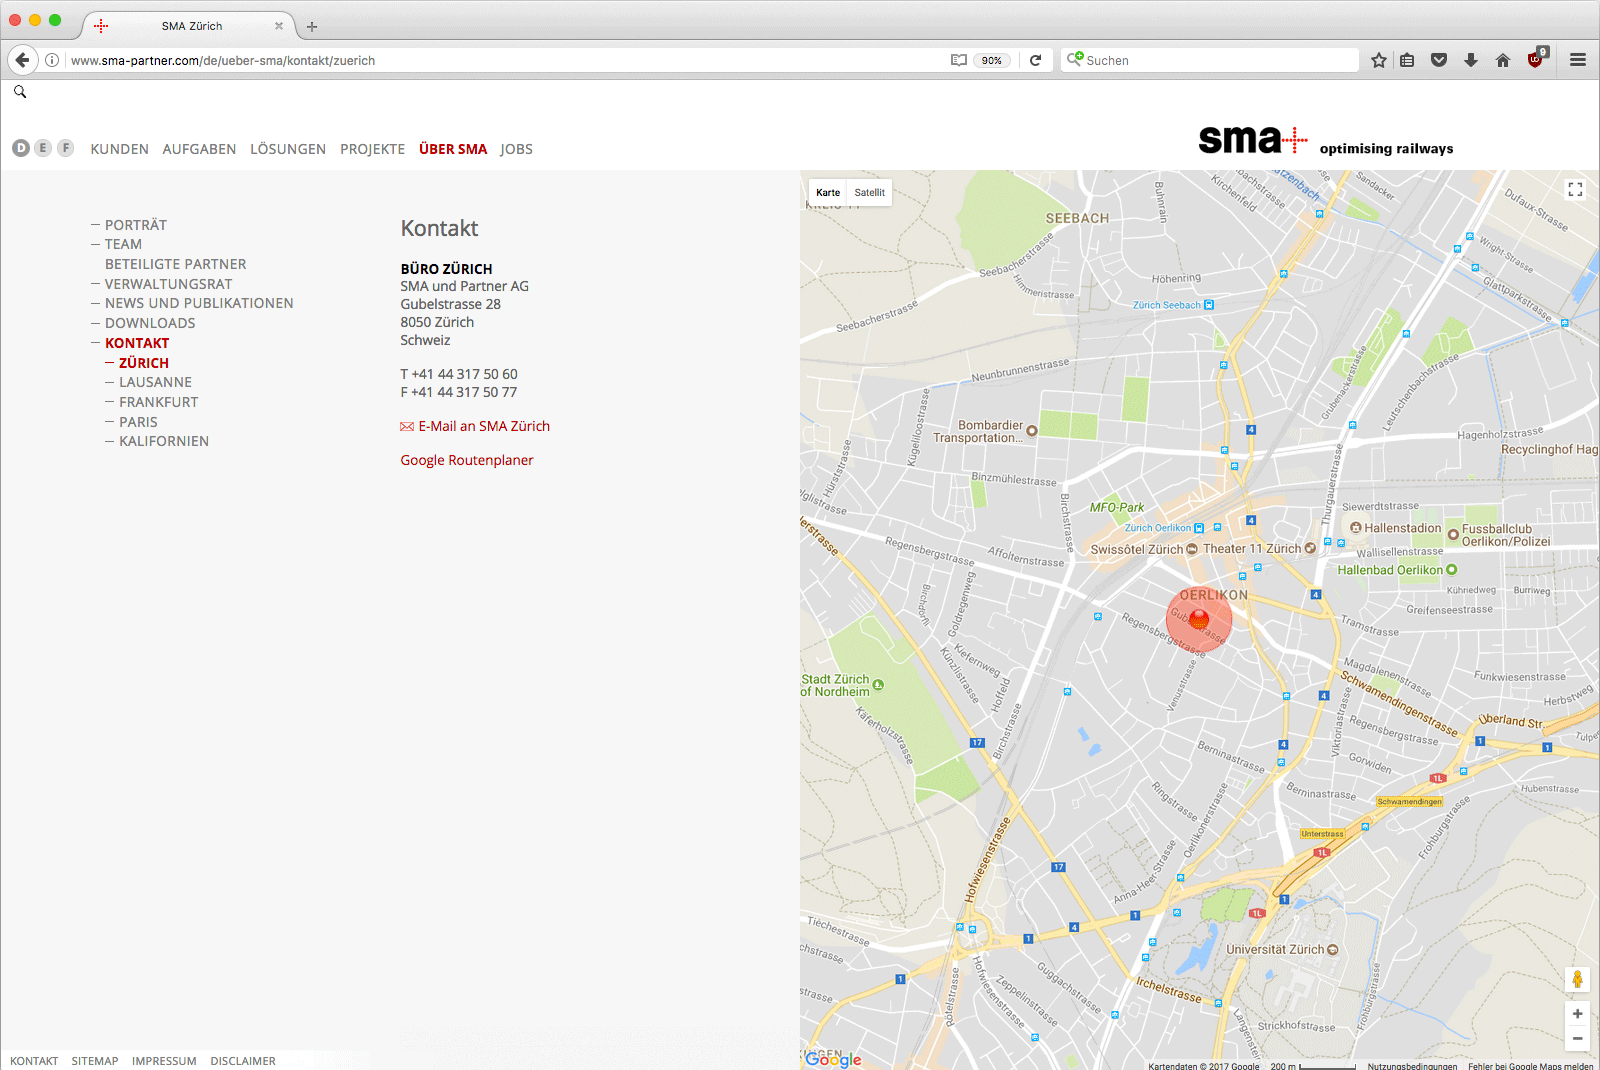Click E-Mail an SMA Zürich link
The image size is (1600, 1070).
(484, 426)
